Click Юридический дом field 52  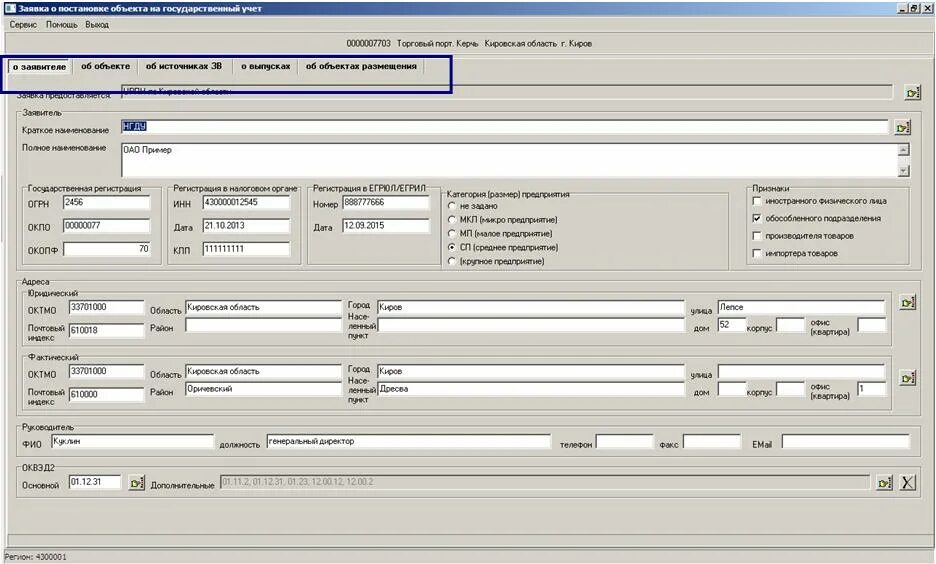click(731, 325)
